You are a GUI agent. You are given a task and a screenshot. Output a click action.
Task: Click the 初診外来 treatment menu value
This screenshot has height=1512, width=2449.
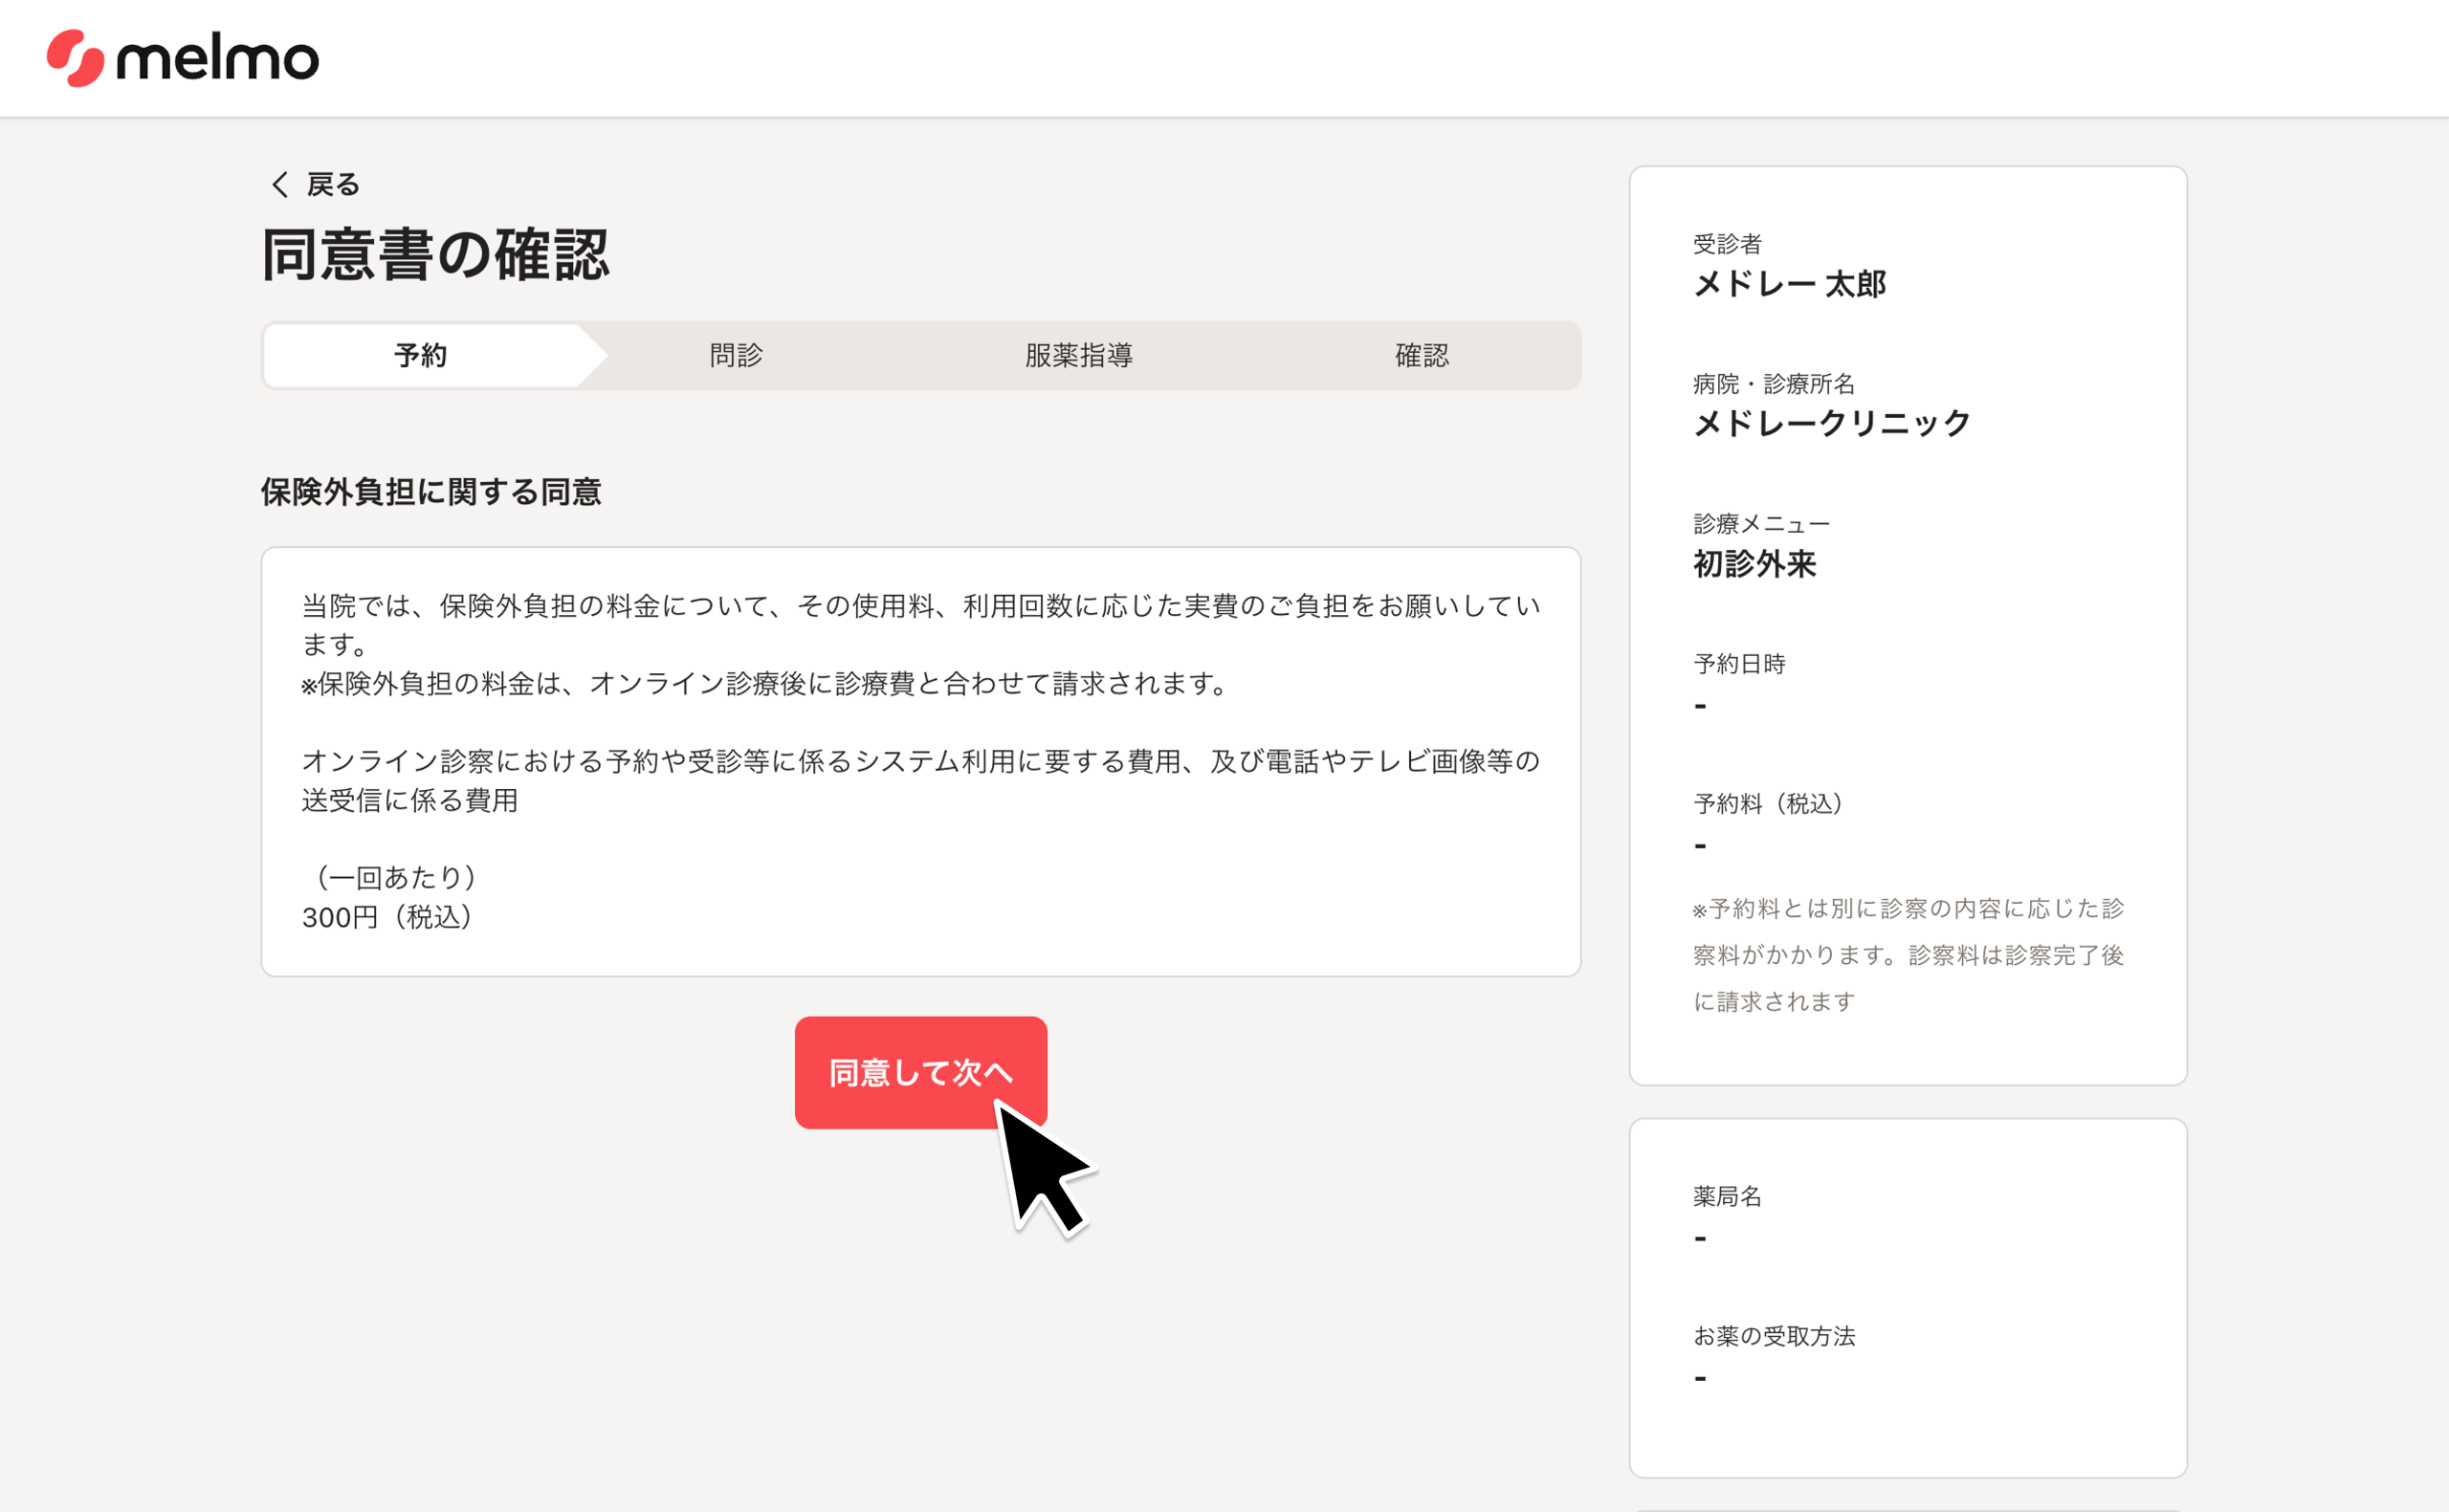[1754, 564]
